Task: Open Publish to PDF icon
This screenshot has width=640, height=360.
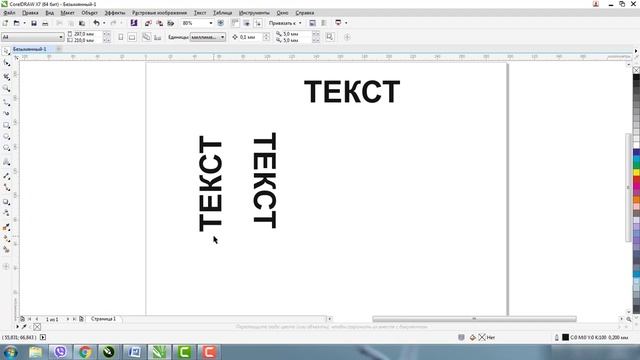Action: (171, 23)
